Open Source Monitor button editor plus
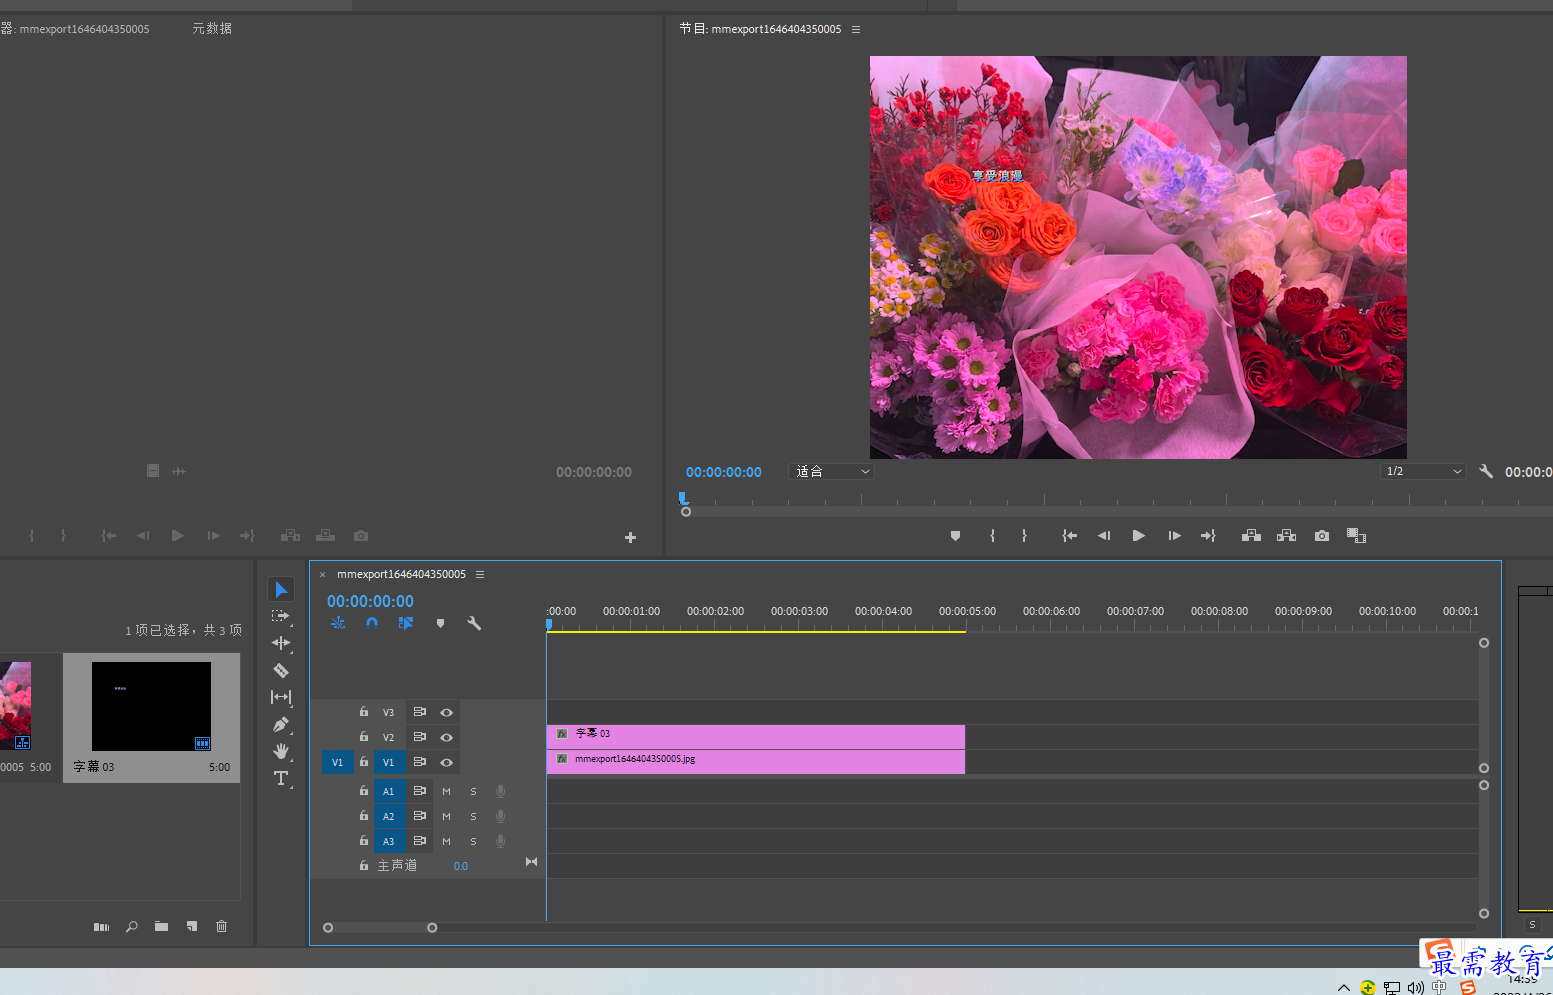Image resolution: width=1553 pixels, height=995 pixels. pos(630,537)
